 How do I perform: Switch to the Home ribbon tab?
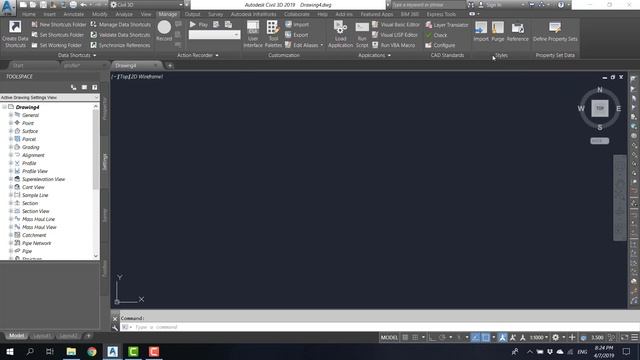(x=29, y=14)
